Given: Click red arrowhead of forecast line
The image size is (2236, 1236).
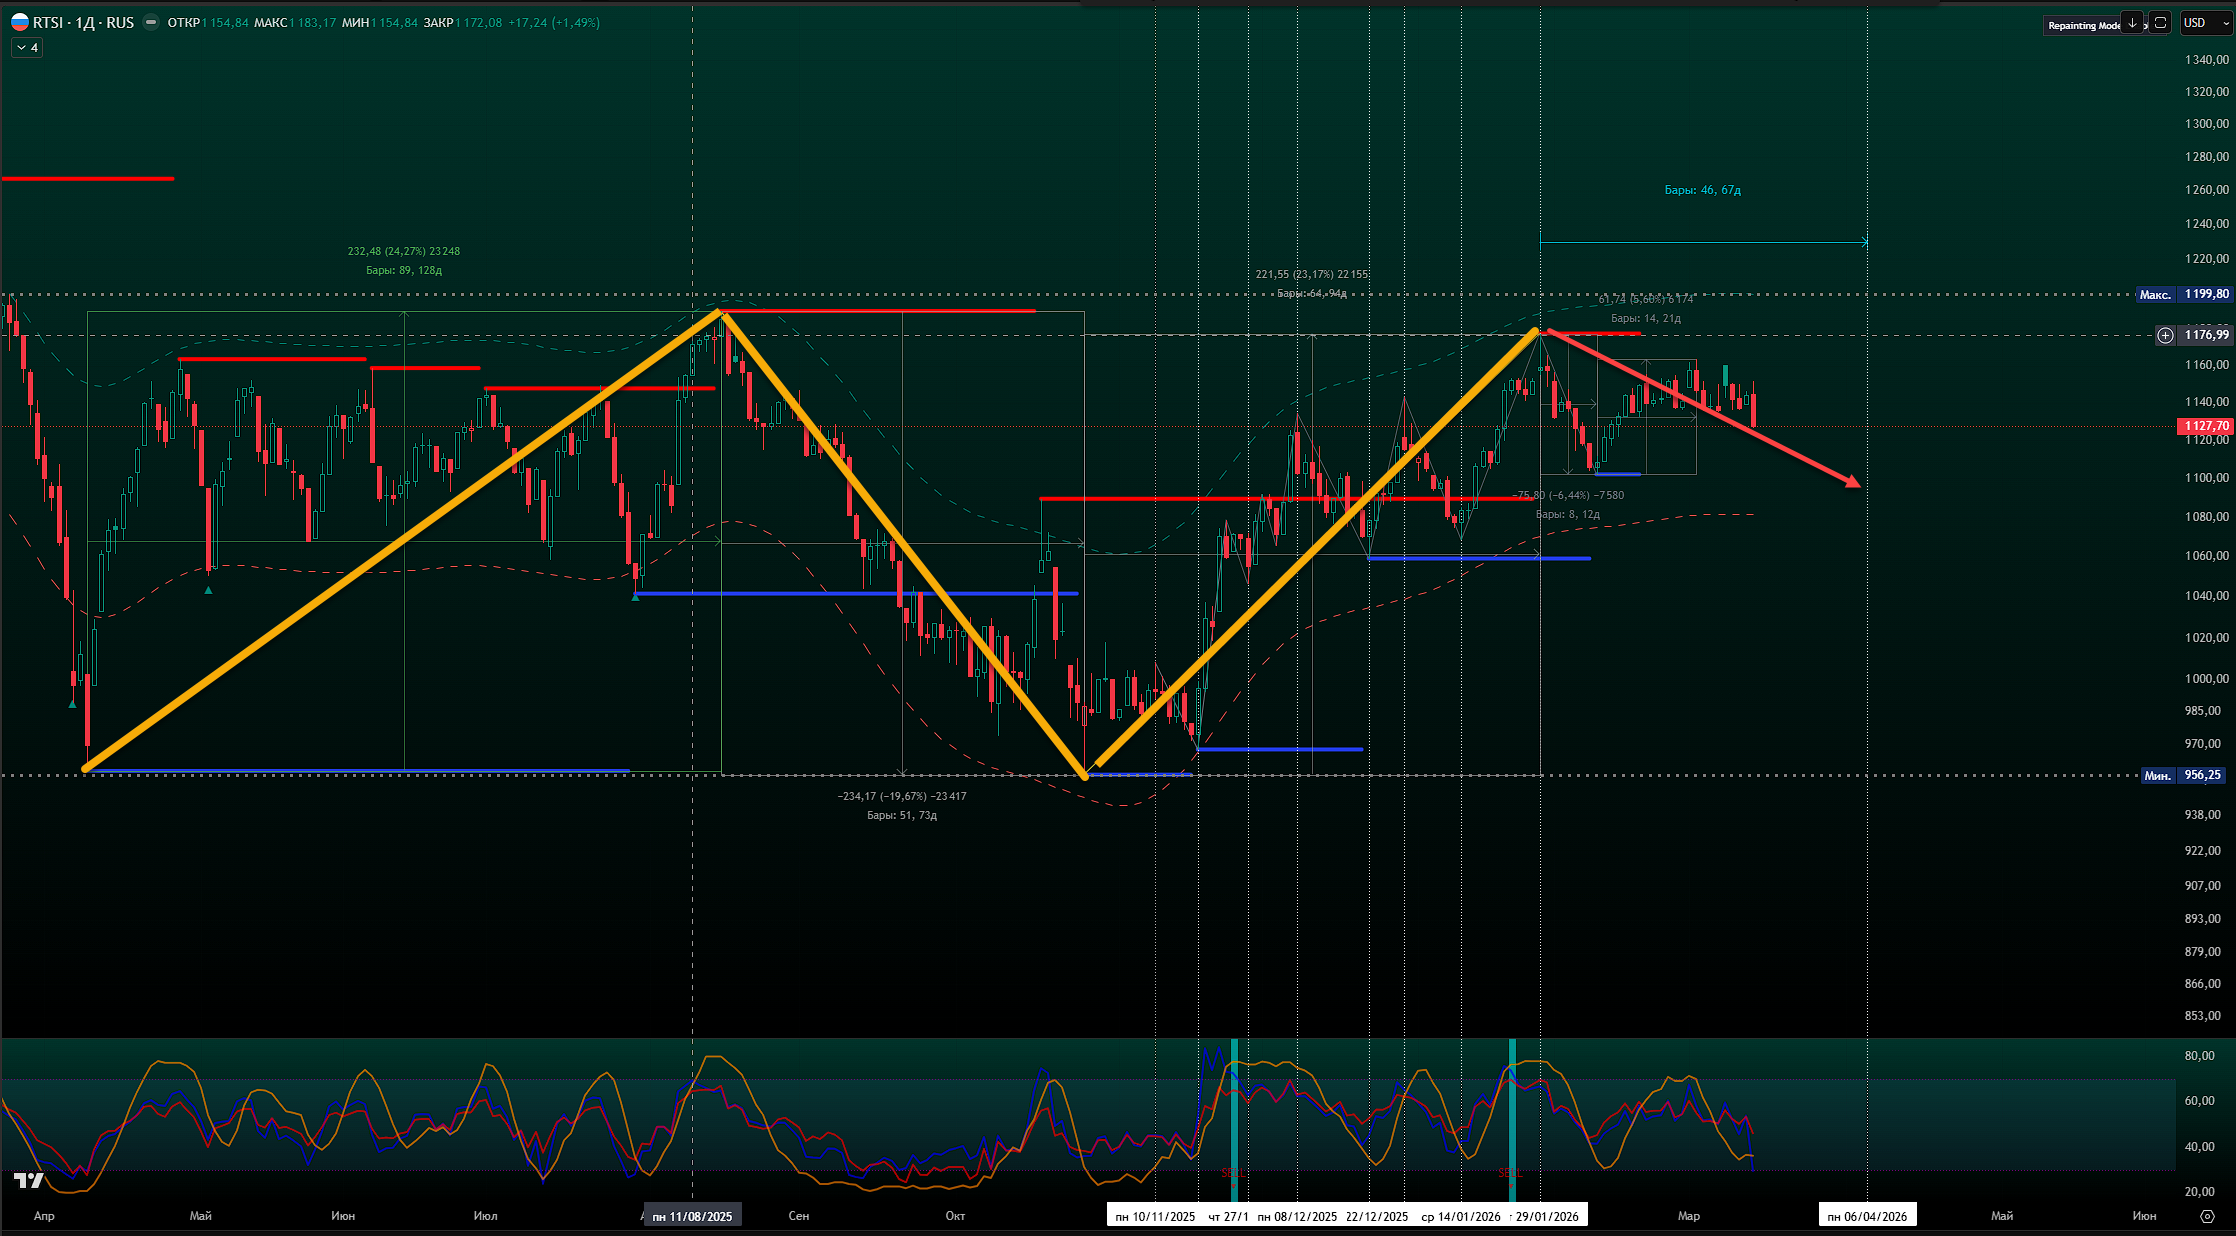Looking at the screenshot, I should tap(1853, 483).
